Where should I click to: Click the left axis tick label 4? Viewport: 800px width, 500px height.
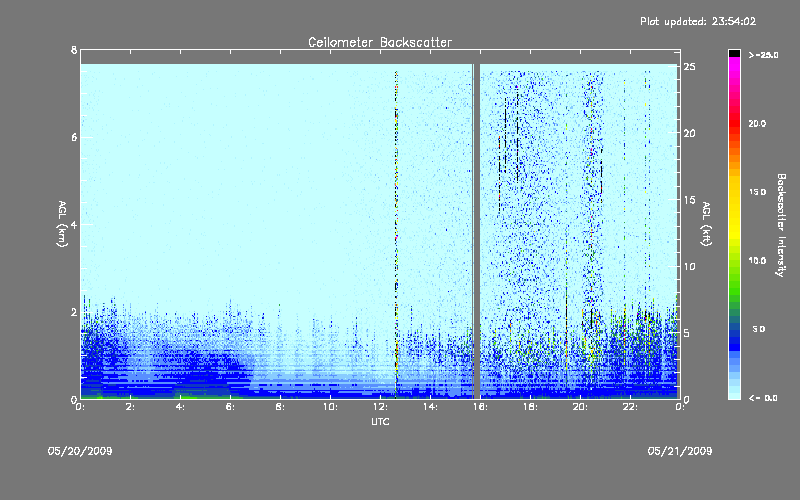[x=74, y=224]
